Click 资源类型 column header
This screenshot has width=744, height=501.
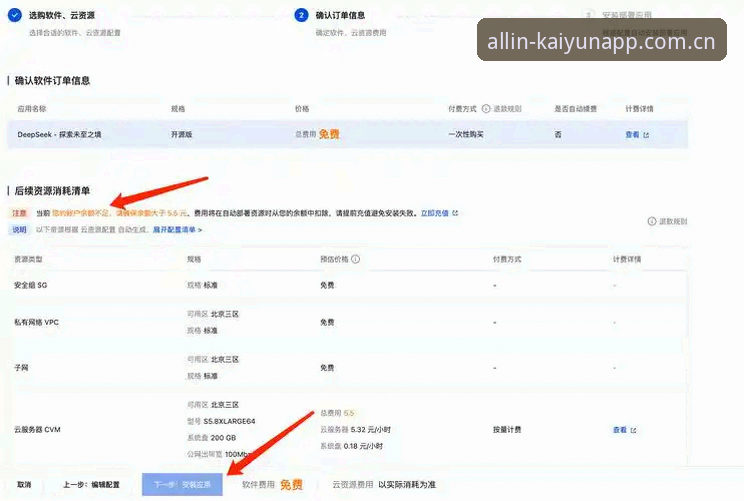pyautogui.click(x=28, y=259)
